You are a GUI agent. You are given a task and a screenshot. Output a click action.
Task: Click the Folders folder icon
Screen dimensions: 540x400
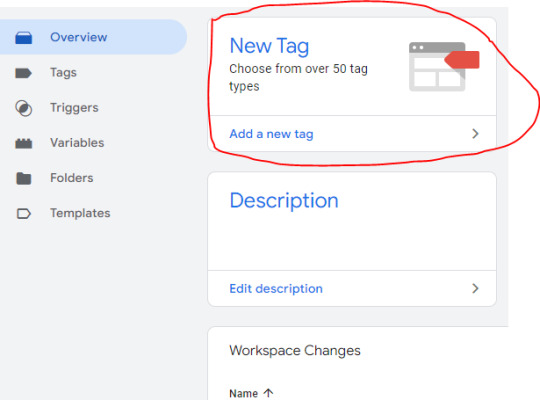click(23, 178)
